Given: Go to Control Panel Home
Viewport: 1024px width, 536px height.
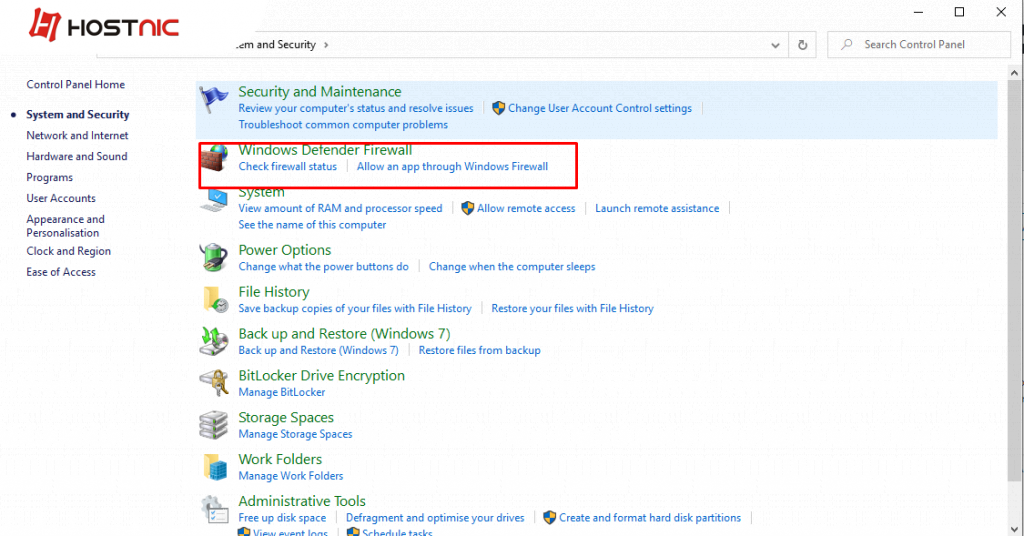Looking at the screenshot, I should coord(76,84).
